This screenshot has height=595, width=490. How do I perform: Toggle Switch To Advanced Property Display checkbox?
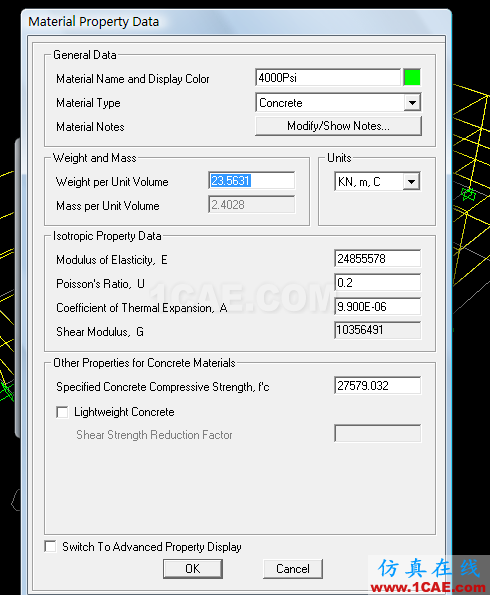click(50, 546)
